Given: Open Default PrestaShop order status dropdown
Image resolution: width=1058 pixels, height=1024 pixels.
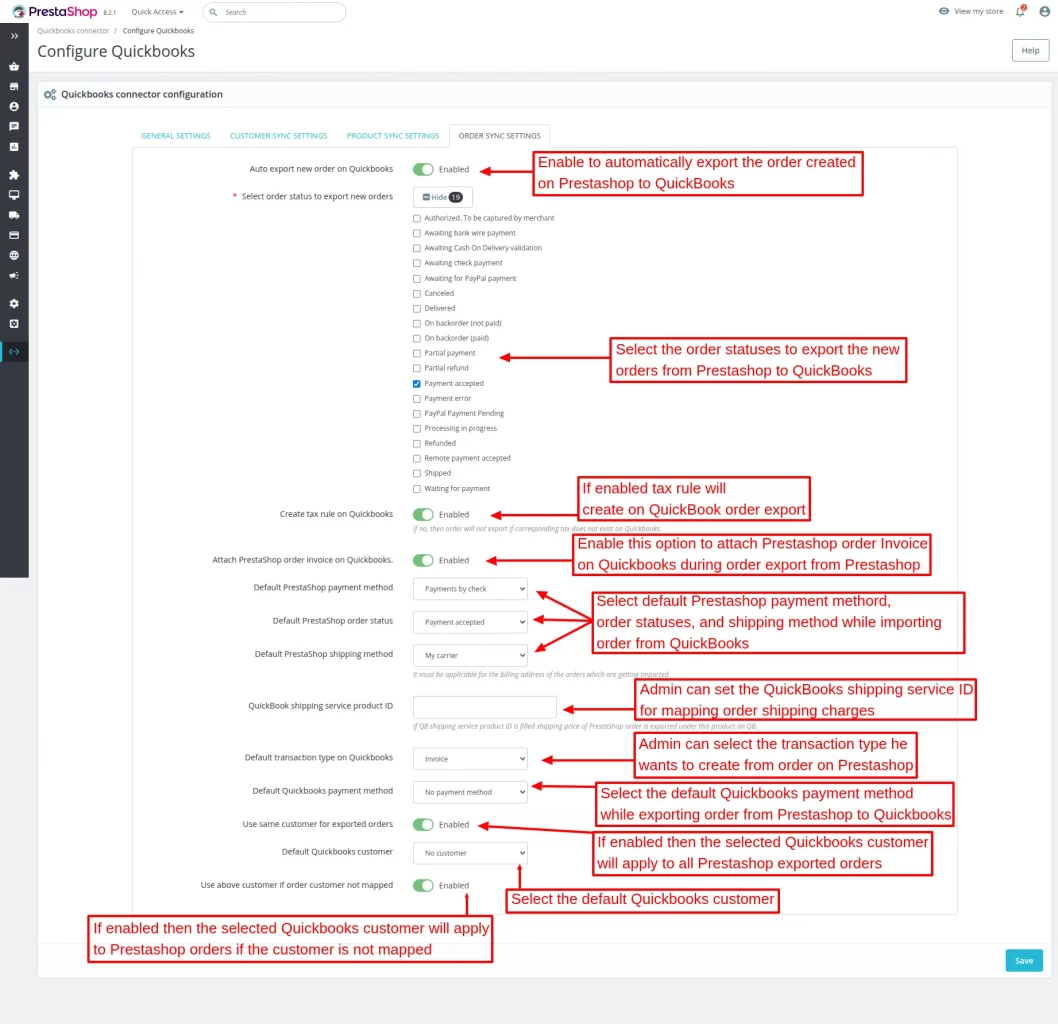Looking at the screenshot, I should [x=470, y=622].
